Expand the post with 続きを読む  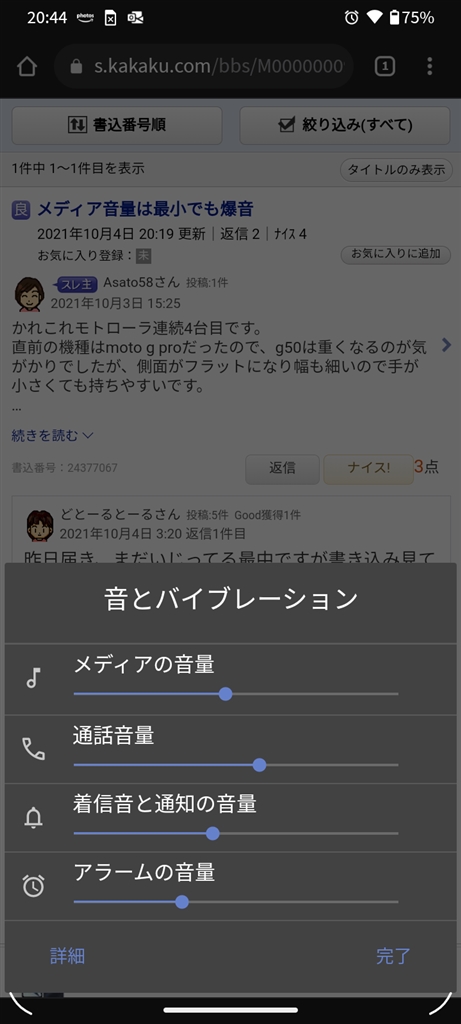[x=52, y=435]
